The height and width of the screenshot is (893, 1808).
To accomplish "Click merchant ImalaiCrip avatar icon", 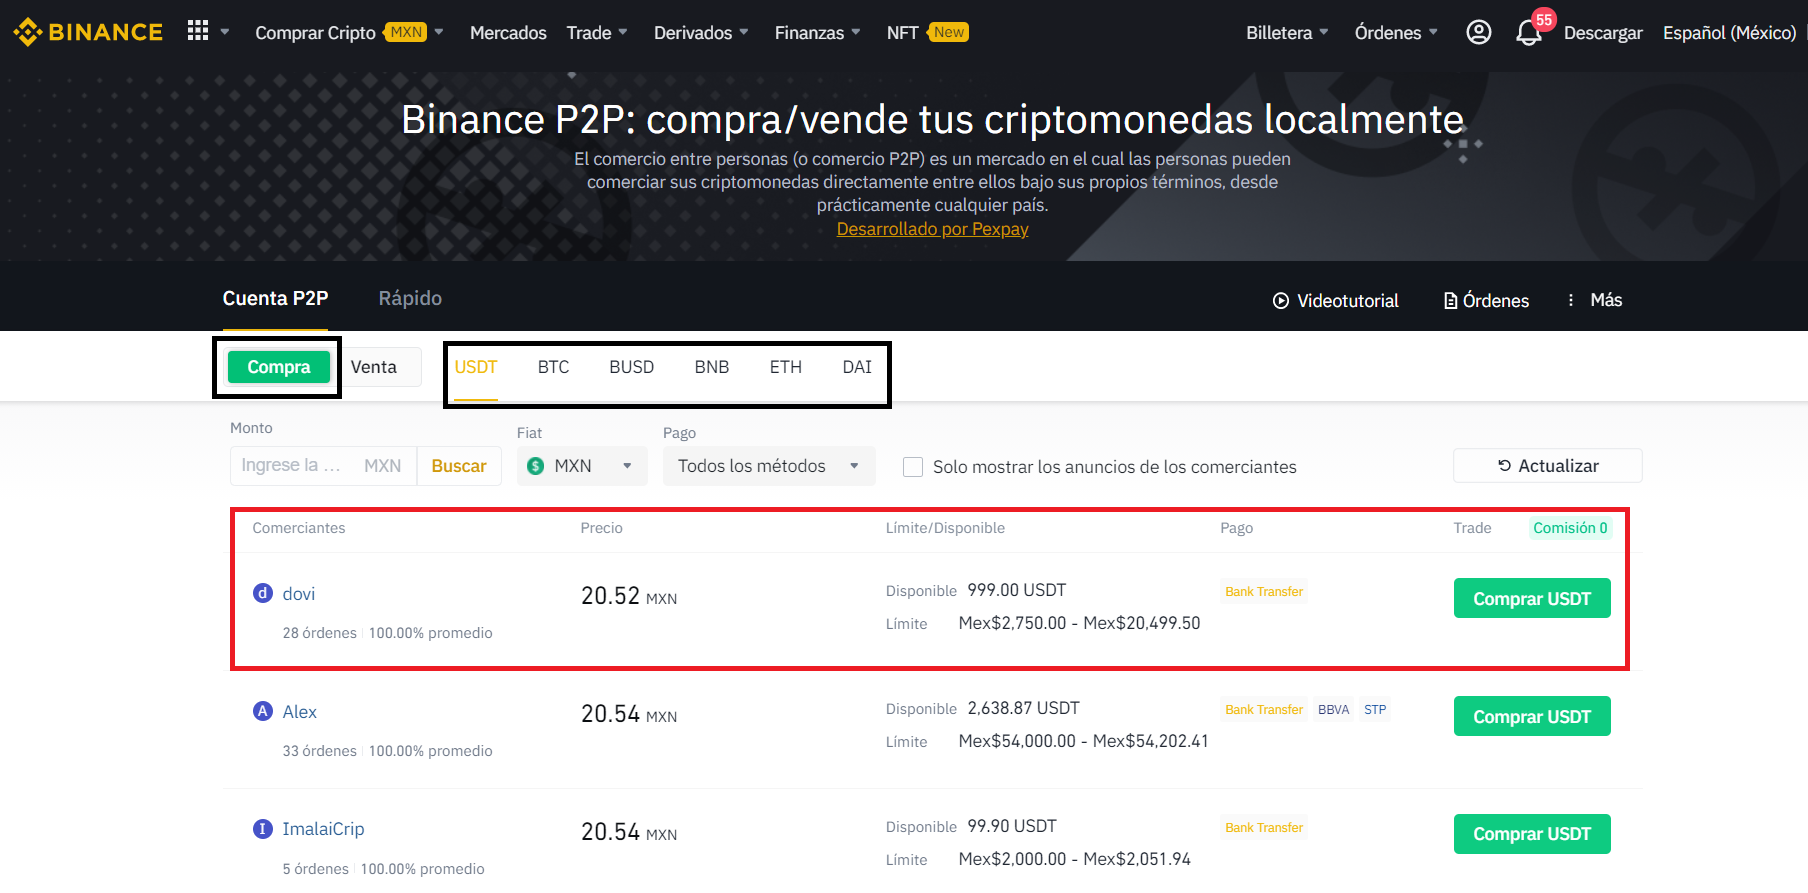I will [x=263, y=829].
